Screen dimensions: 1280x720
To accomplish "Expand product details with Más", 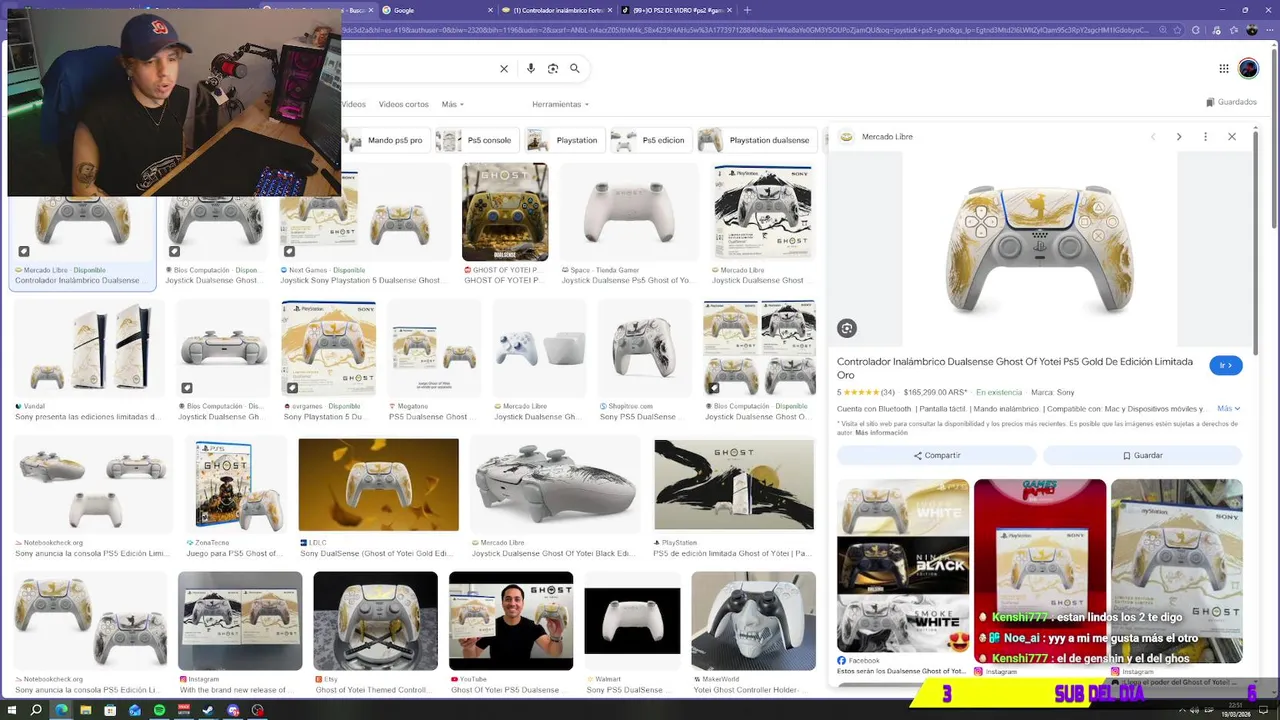I will pos(1229,408).
